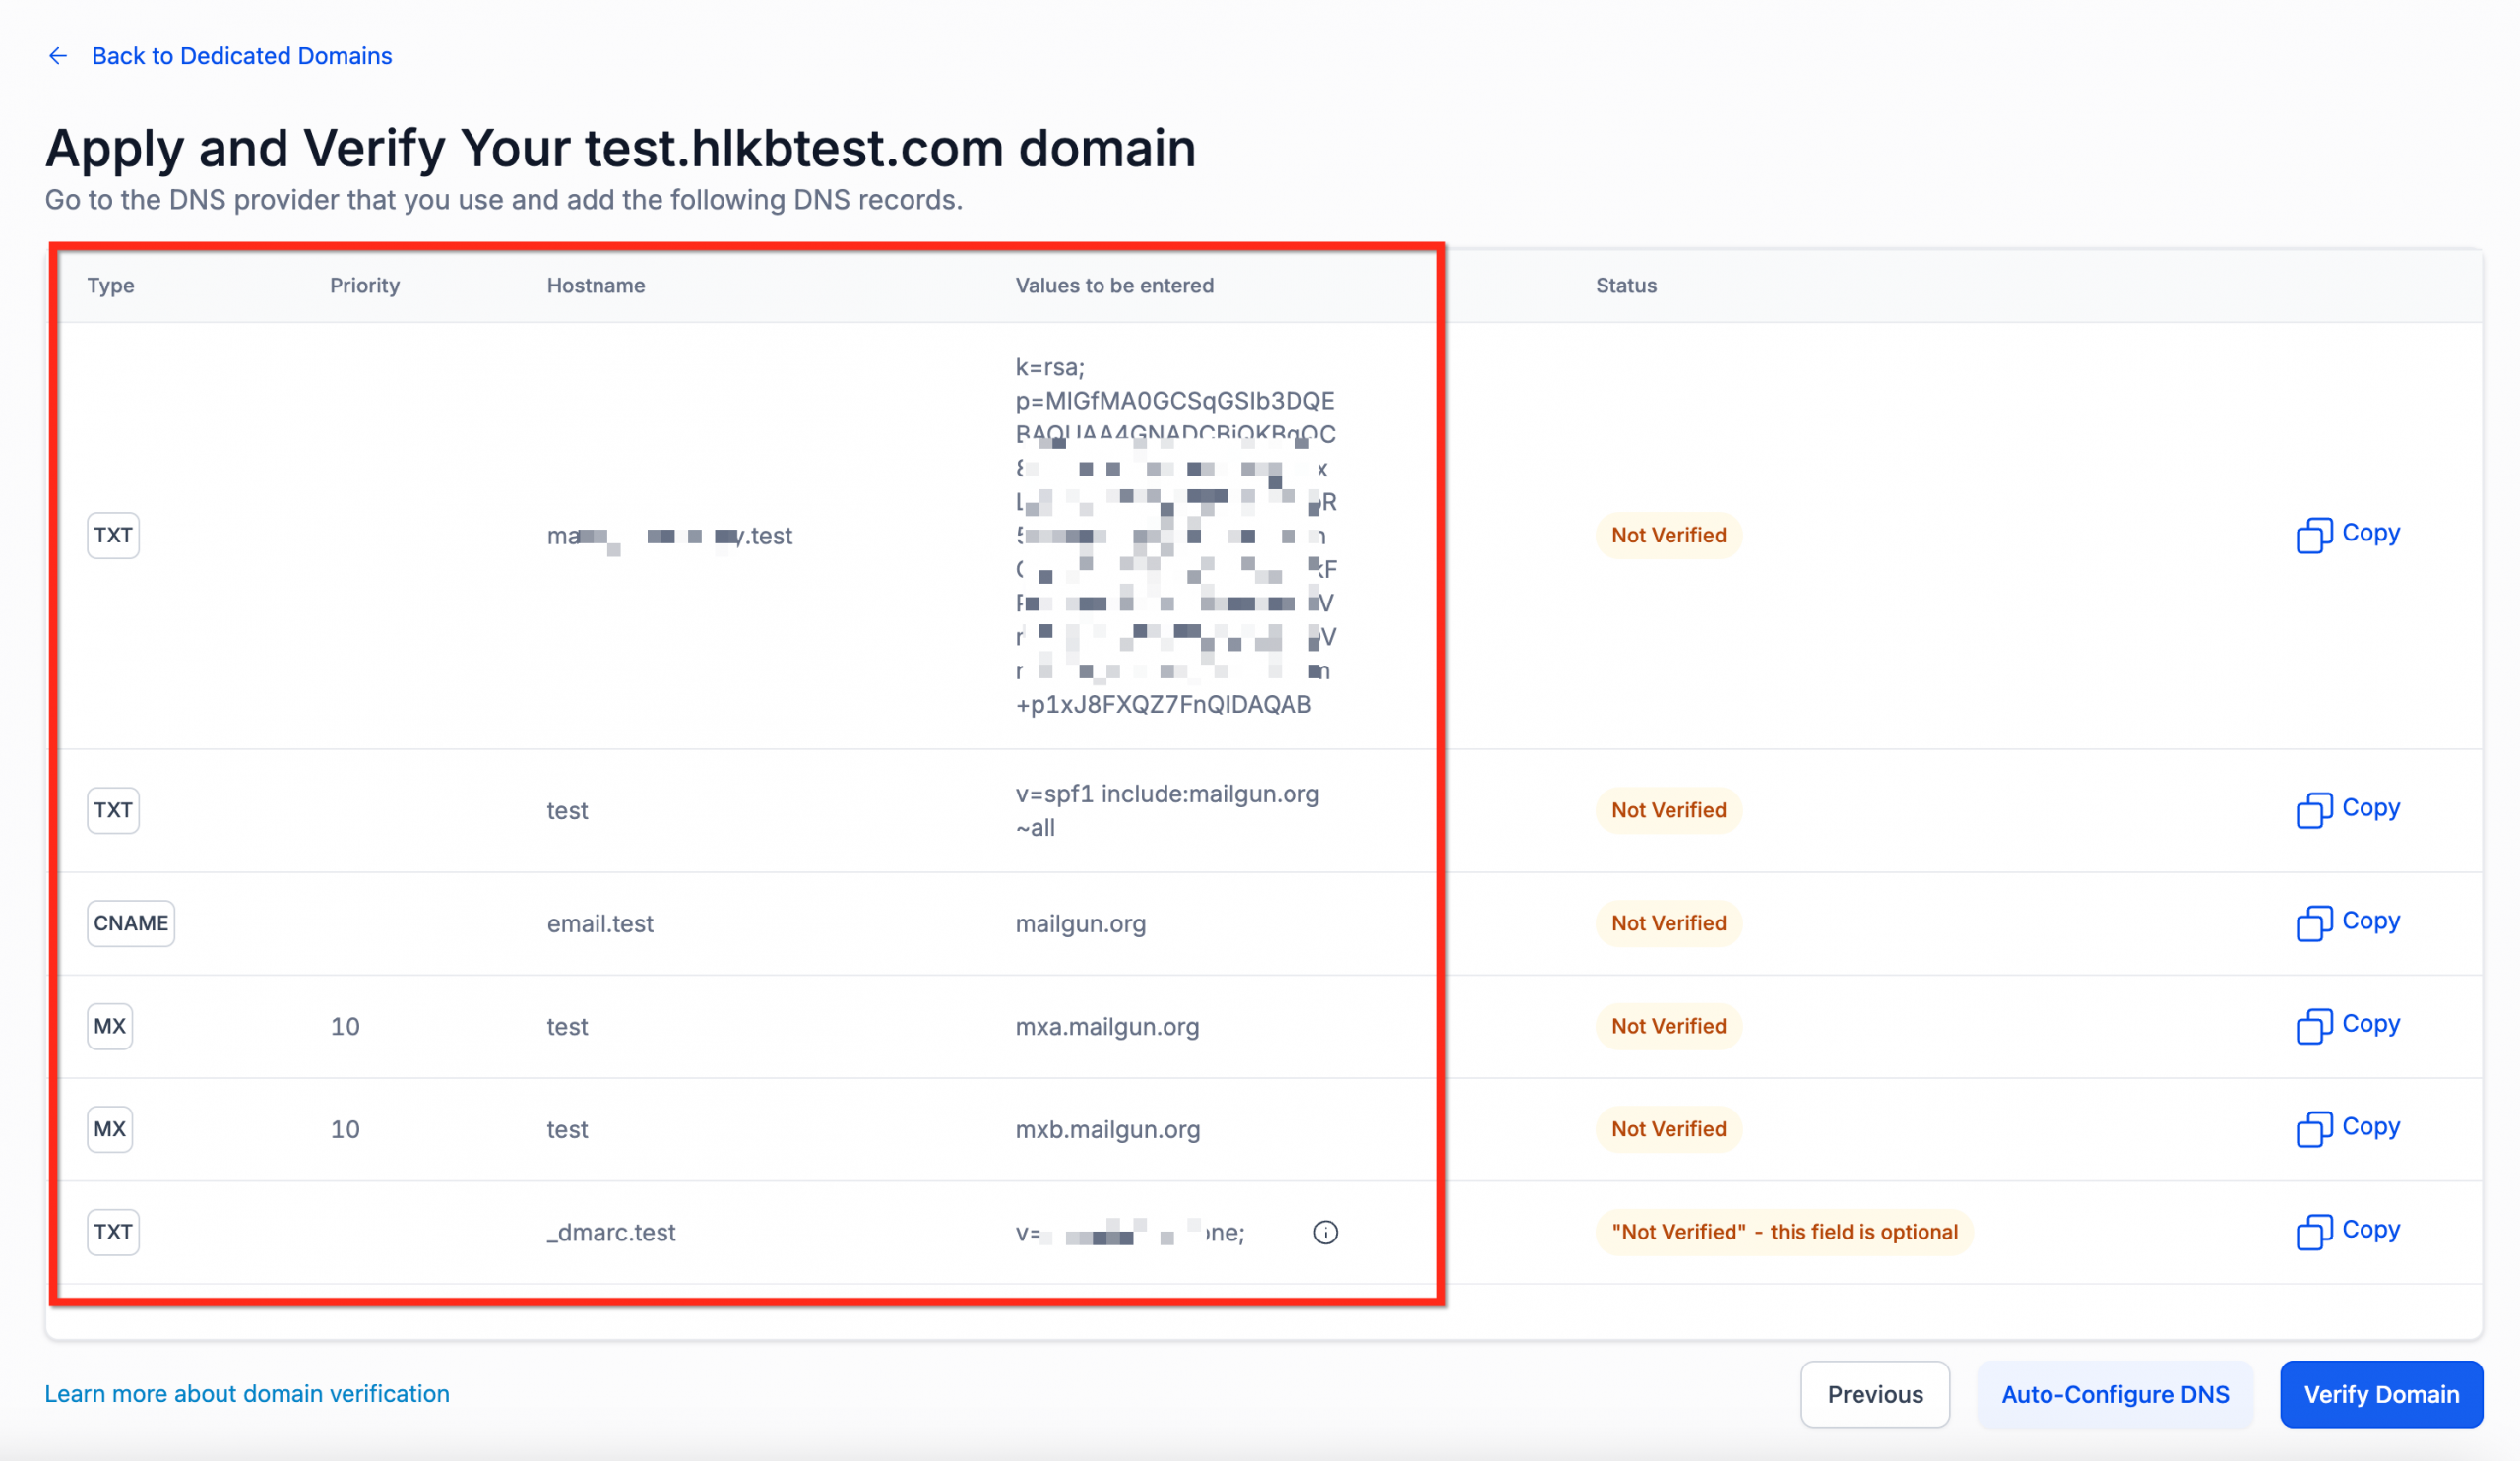Click the optional Not Verified badge on DMARC row
The image size is (2520, 1461).
(x=1784, y=1232)
